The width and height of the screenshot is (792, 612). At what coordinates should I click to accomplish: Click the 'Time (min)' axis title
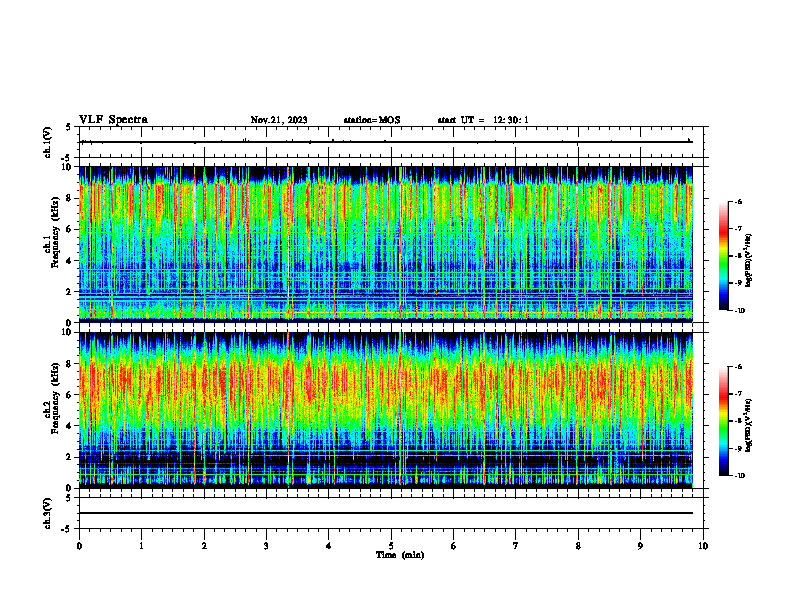click(400, 555)
